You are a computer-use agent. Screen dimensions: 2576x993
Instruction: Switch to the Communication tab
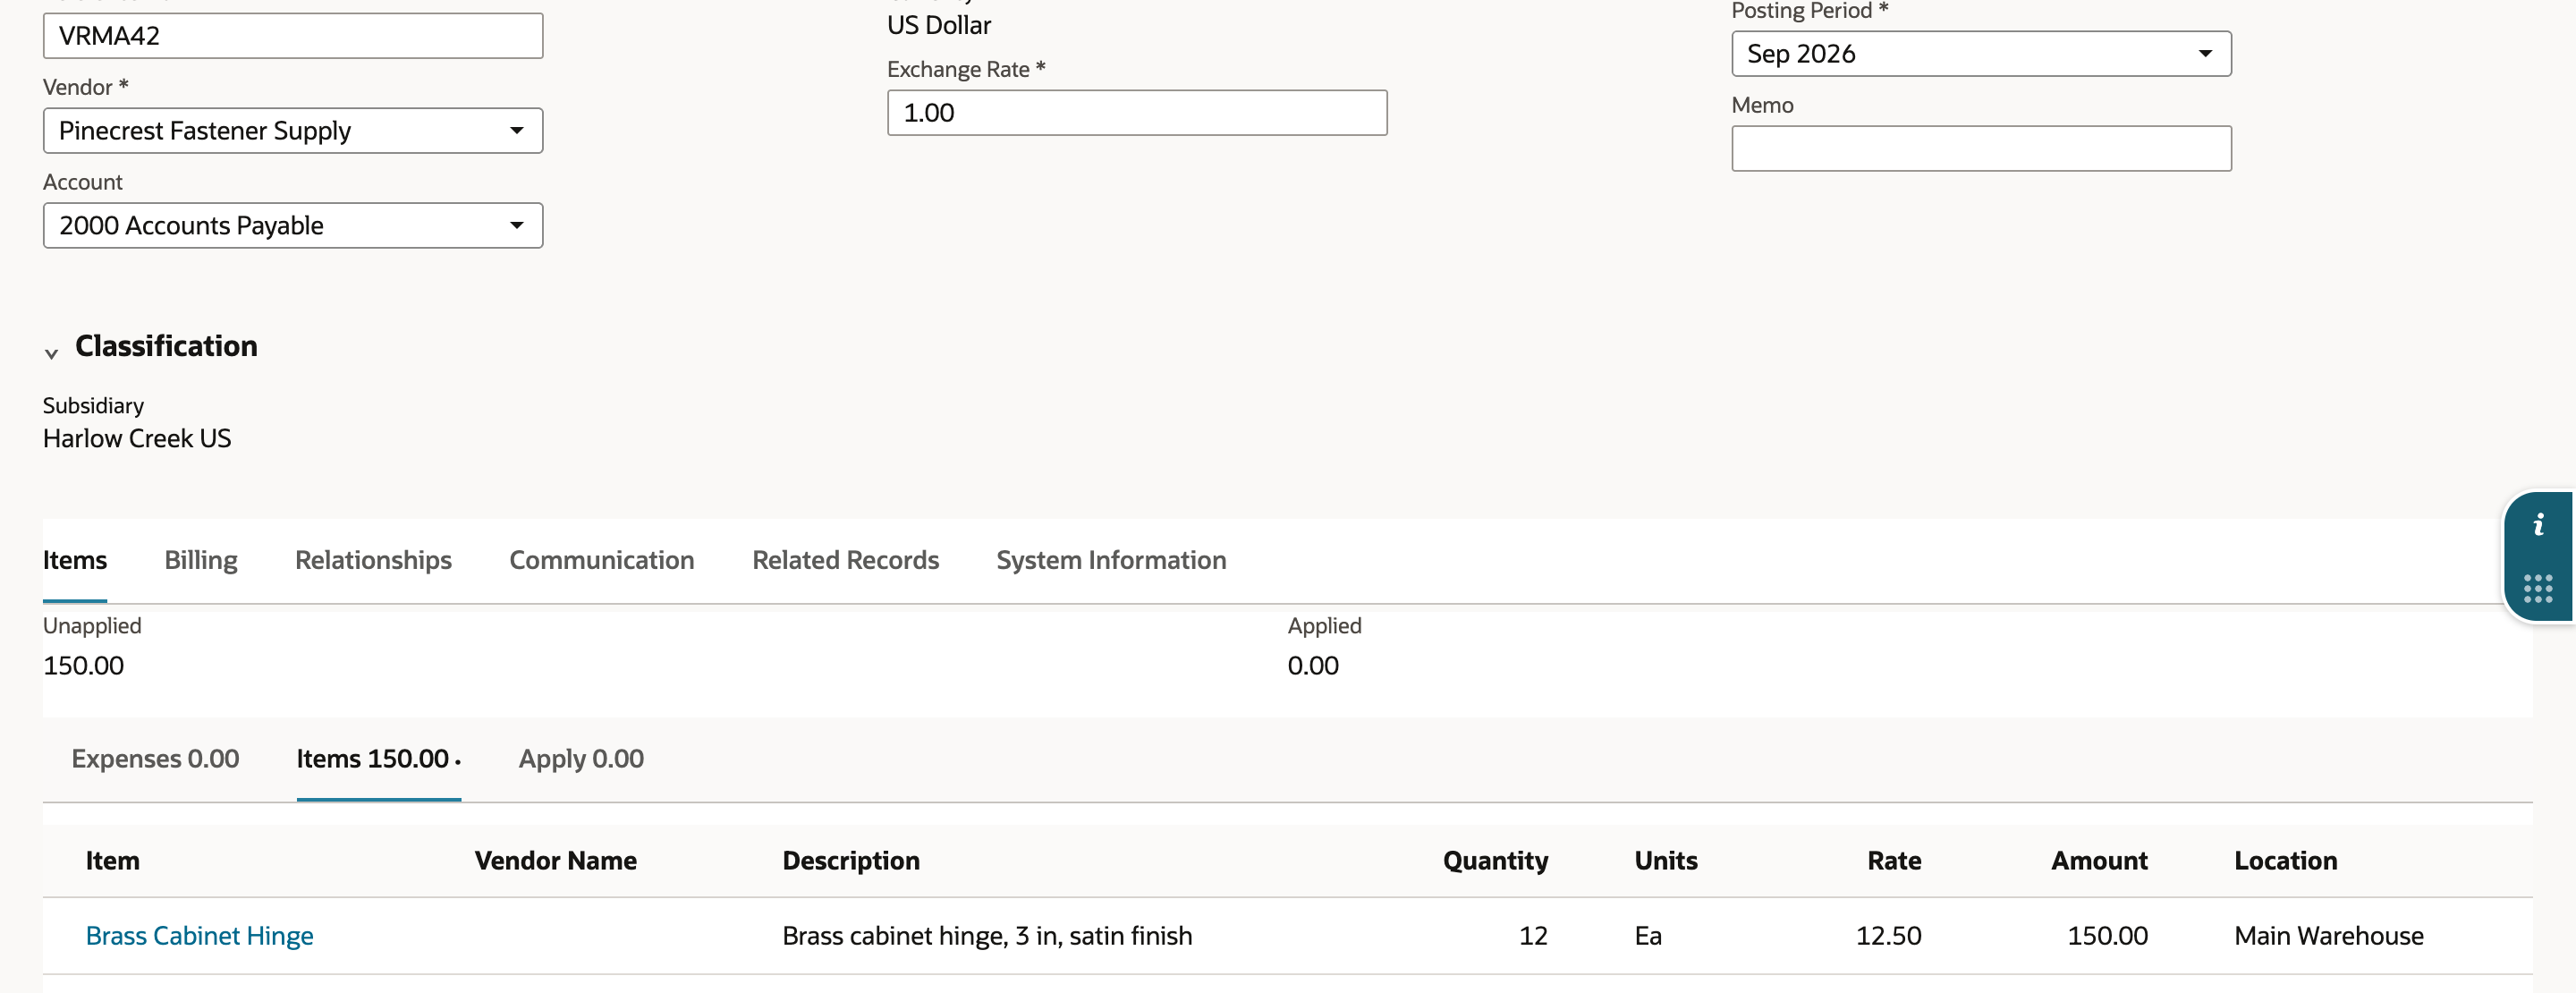pyautogui.click(x=602, y=560)
